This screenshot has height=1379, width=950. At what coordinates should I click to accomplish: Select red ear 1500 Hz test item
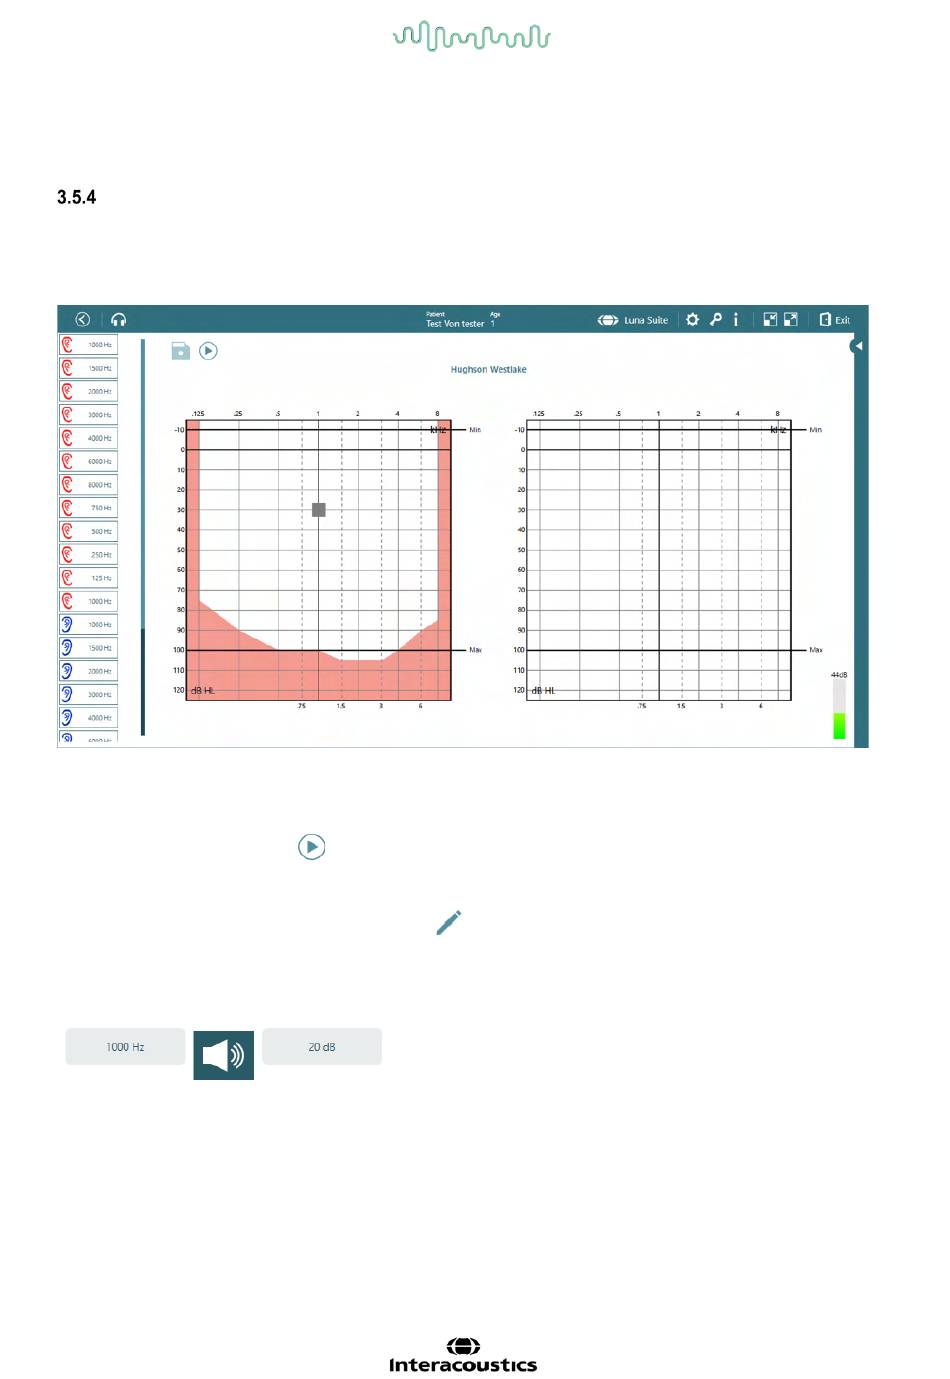89,368
